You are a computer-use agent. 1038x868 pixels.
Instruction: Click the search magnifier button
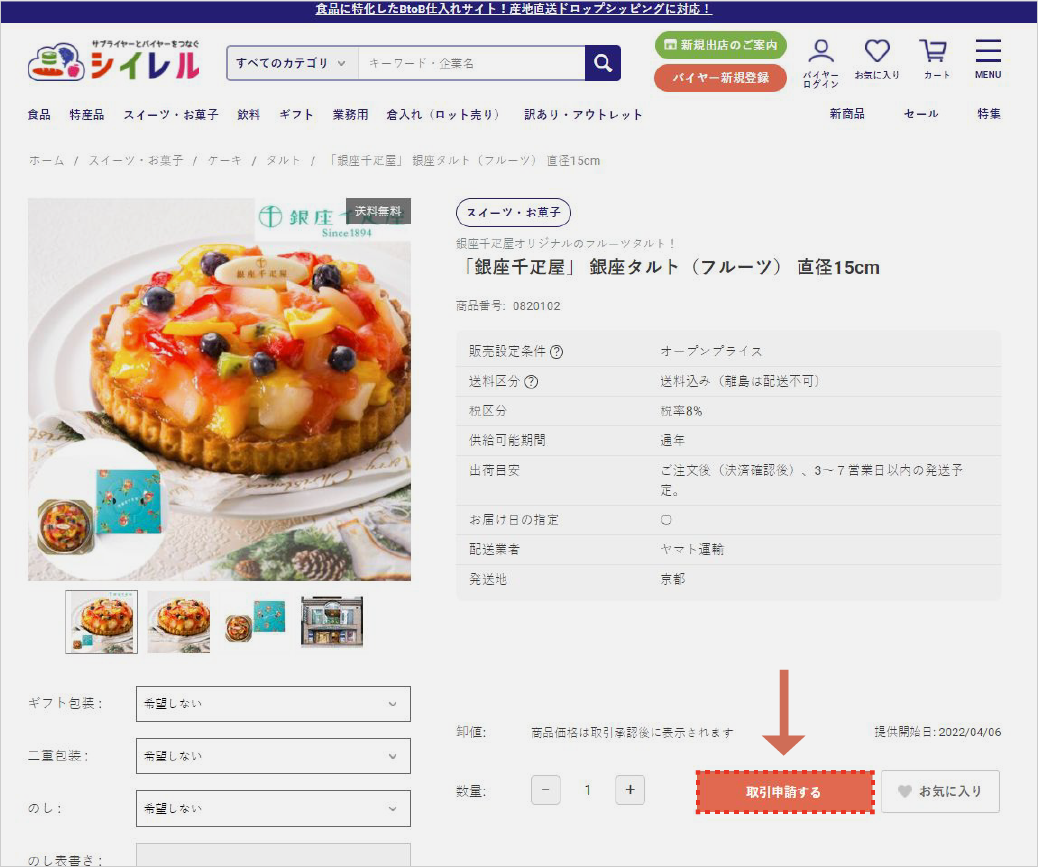(x=602, y=63)
